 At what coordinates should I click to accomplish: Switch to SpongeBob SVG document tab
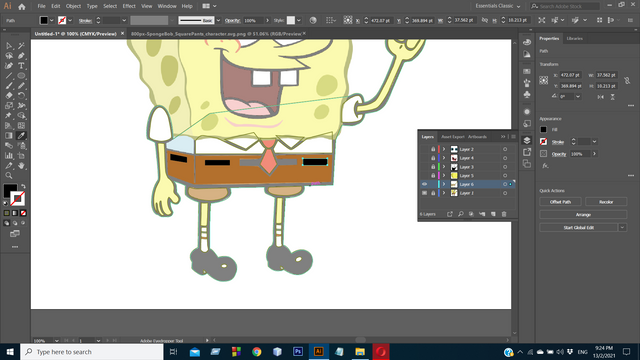pos(216,34)
